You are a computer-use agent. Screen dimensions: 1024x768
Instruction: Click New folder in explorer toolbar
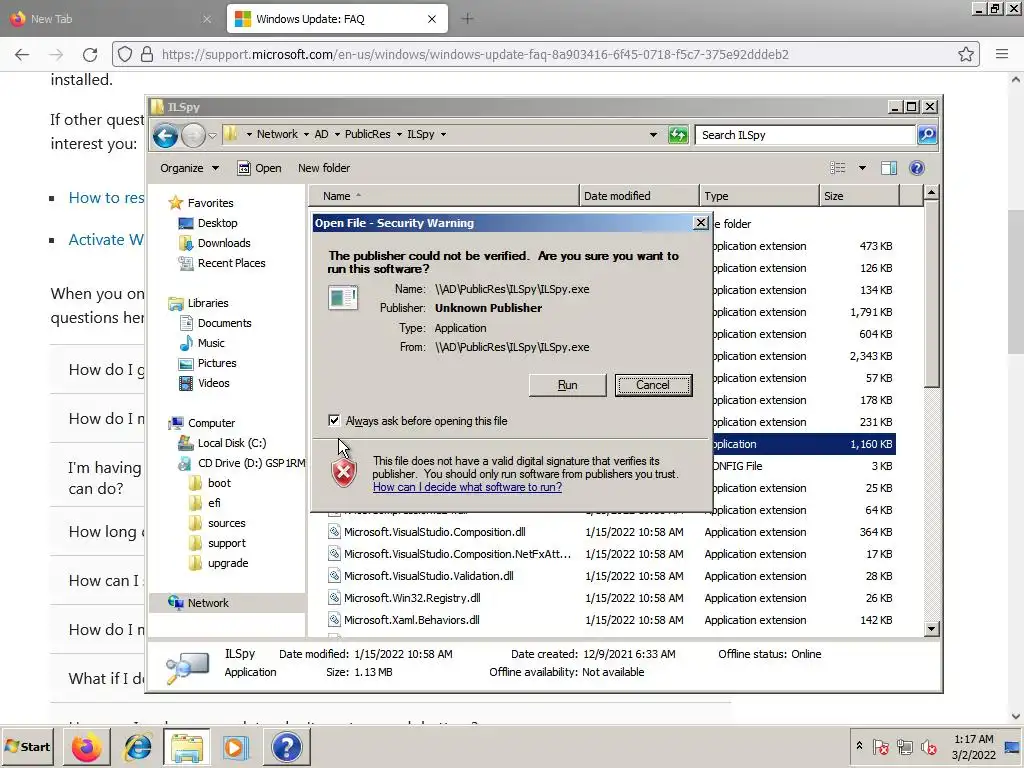324,168
